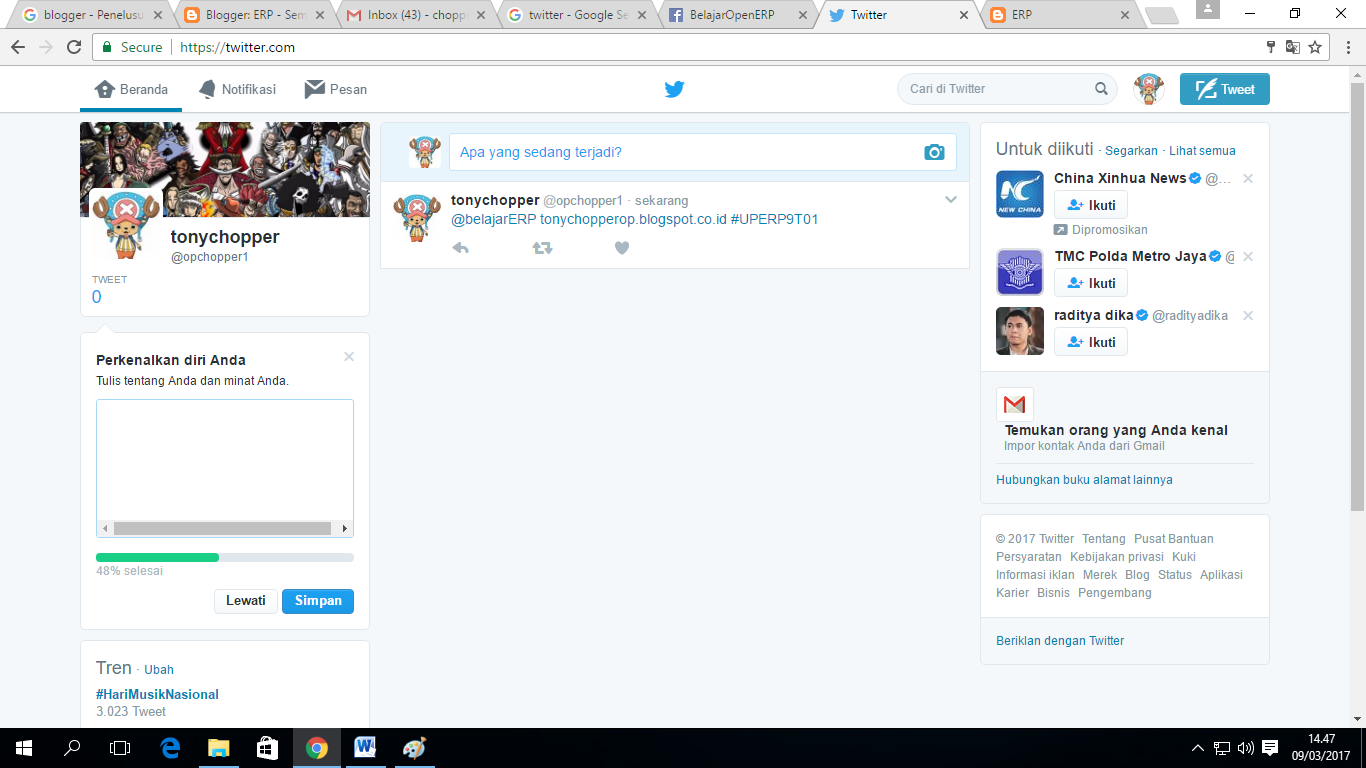Screen dimensions: 1366x768
Task: Add a photo via camera icon
Action: point(934,152)
